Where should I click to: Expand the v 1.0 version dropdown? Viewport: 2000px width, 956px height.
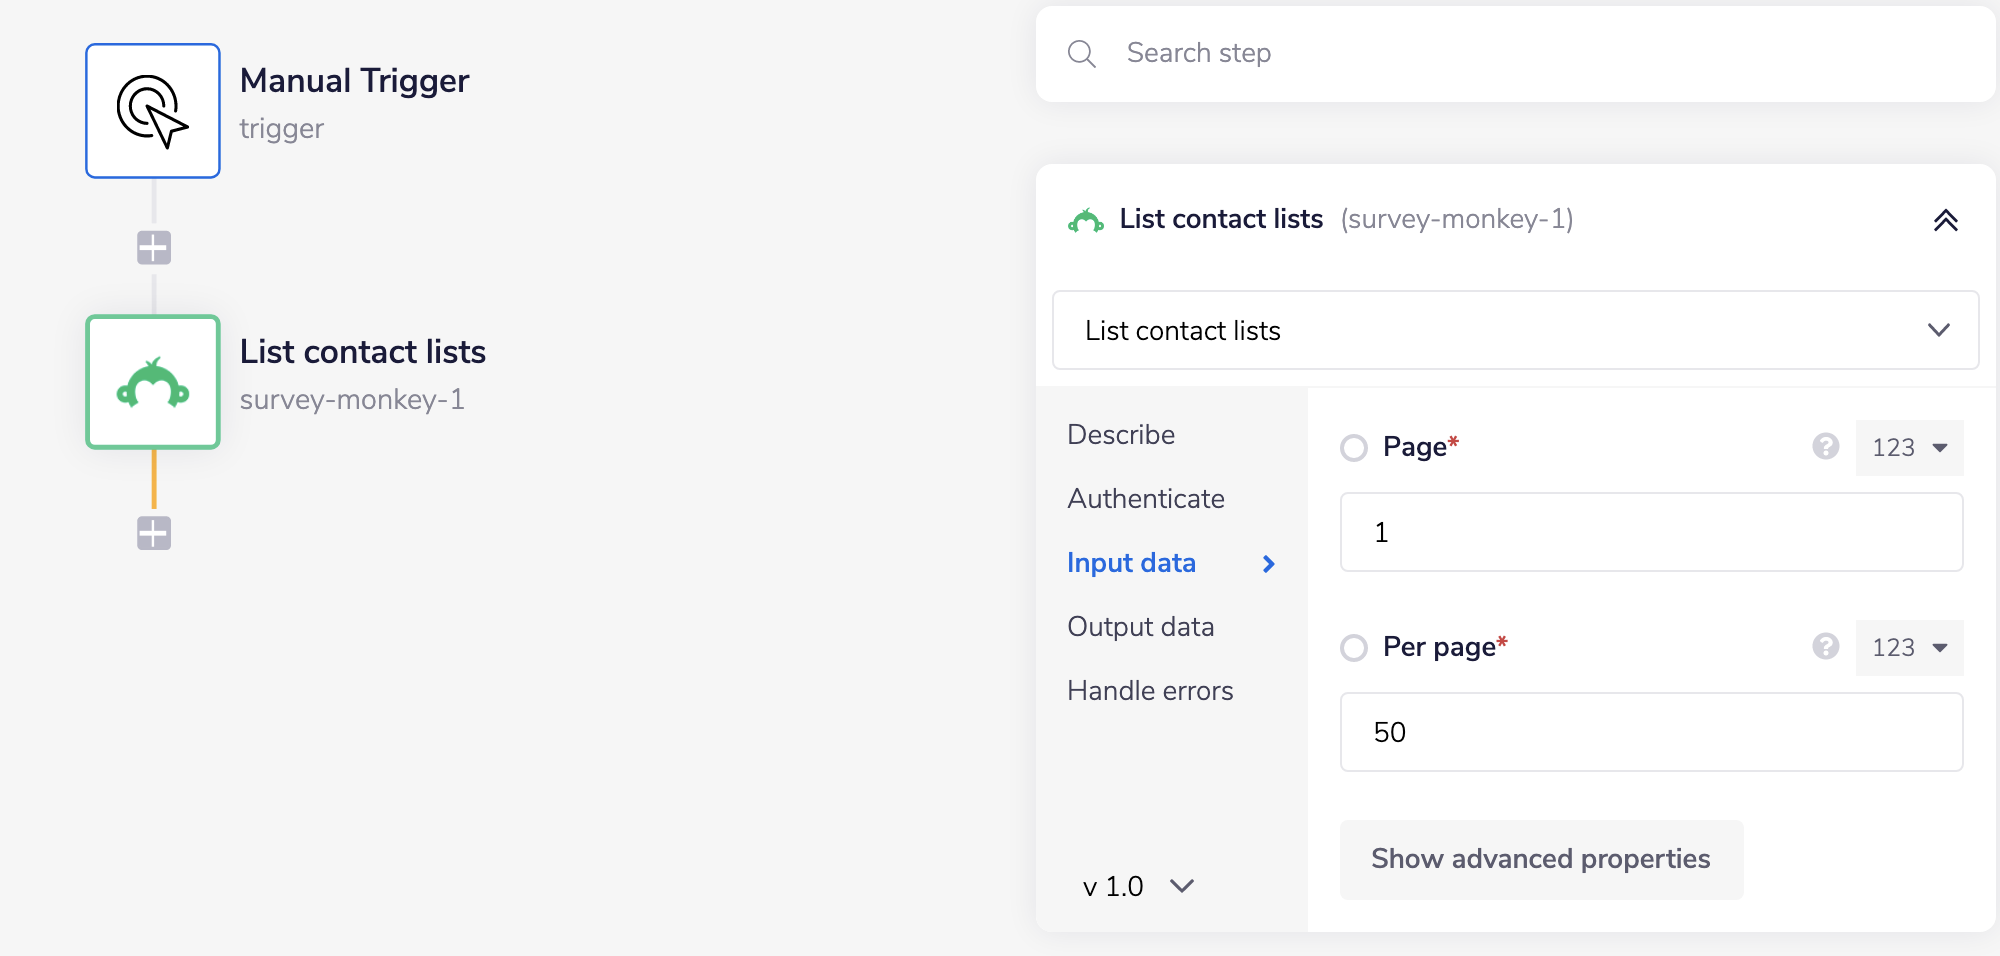tap(1137, 886)
